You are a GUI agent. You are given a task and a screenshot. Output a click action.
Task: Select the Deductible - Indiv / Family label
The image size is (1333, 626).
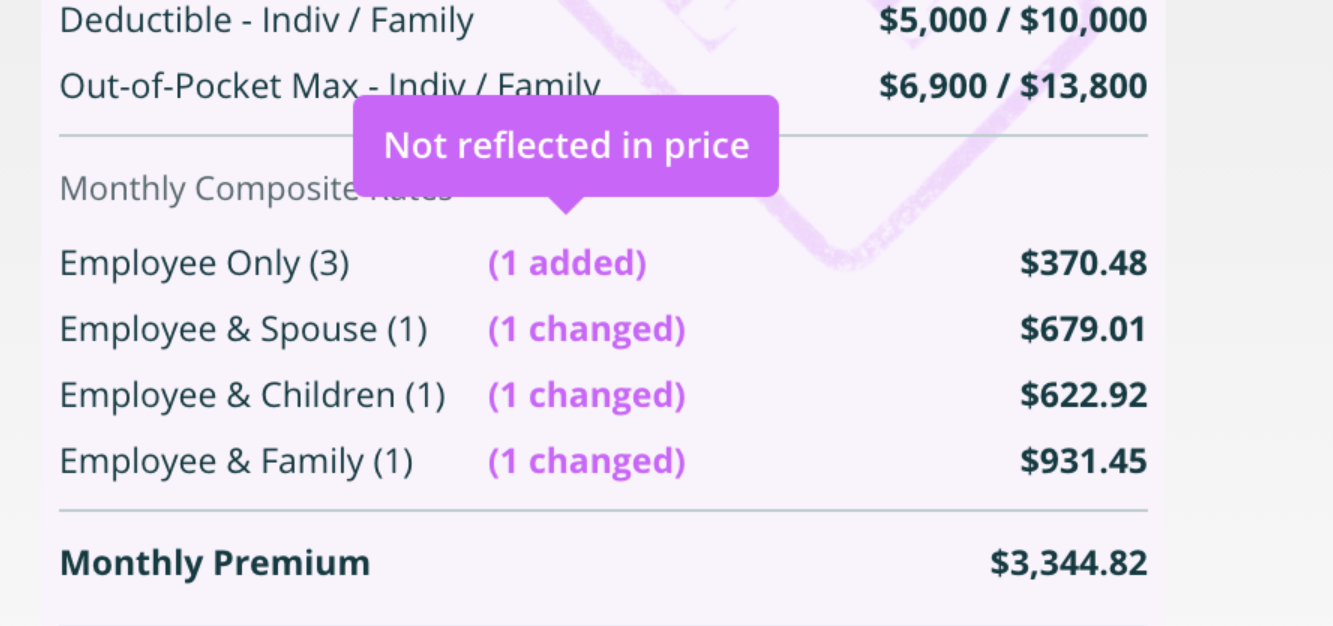(267, 20)
